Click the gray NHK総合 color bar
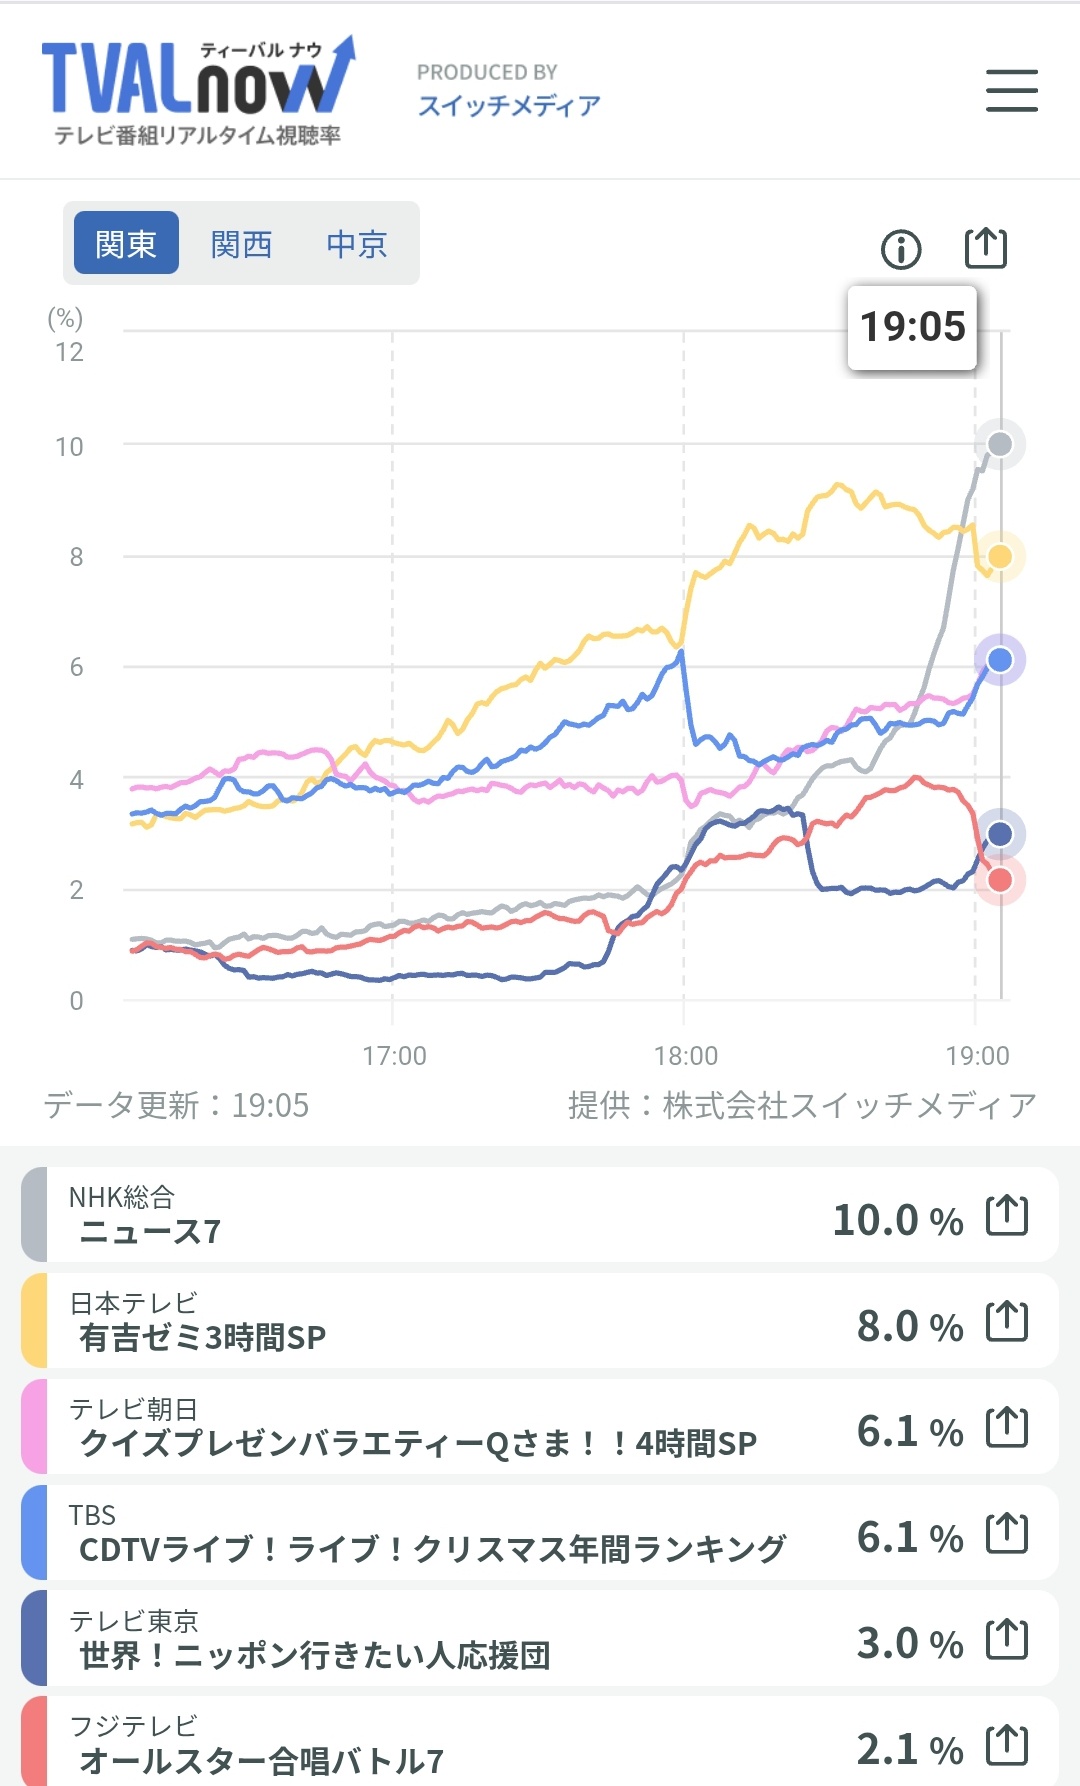 (x=34, y=1214)
